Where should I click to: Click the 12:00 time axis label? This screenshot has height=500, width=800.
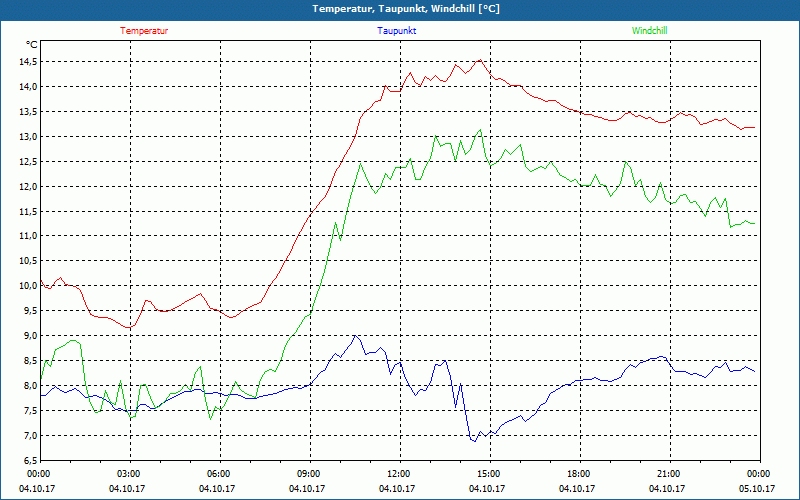pos(400,474)
